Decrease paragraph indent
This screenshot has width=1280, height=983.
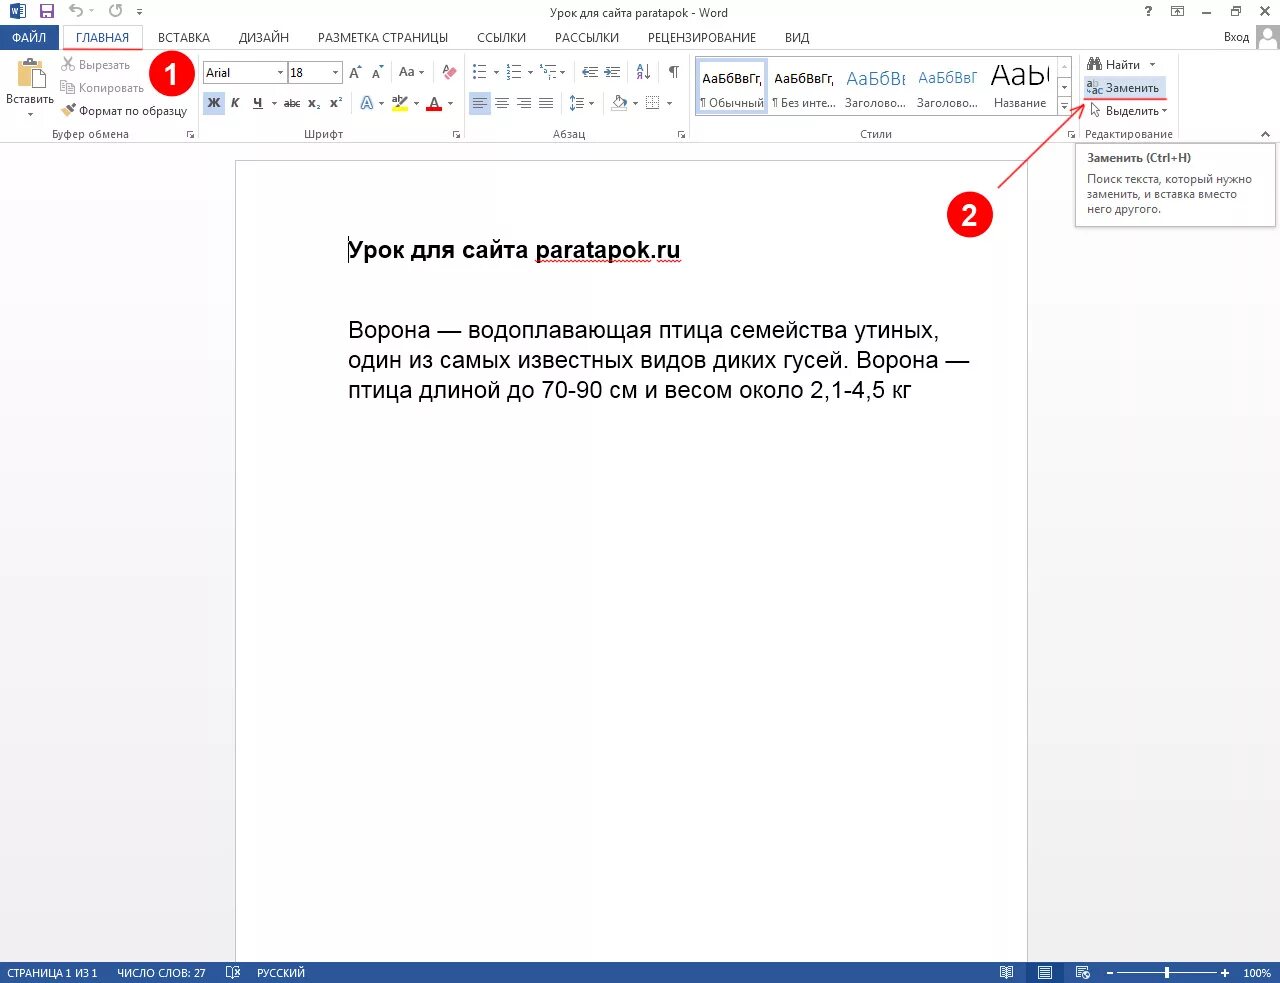(590, 72)
